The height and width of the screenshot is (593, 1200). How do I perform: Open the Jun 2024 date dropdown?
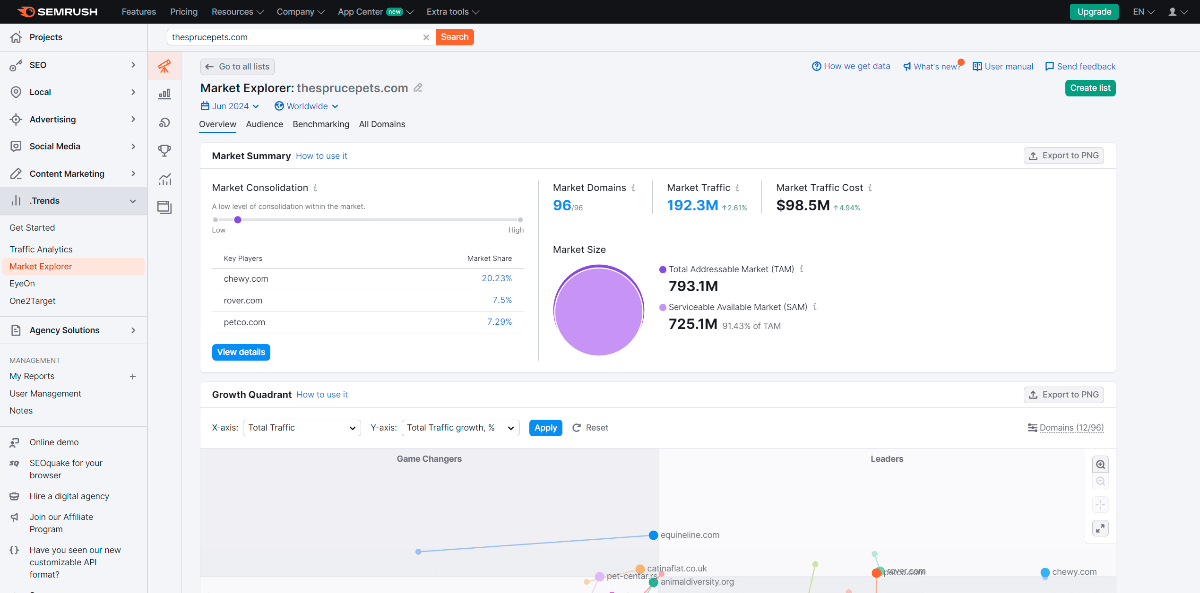pyautogui.click(x=231, y=106)
